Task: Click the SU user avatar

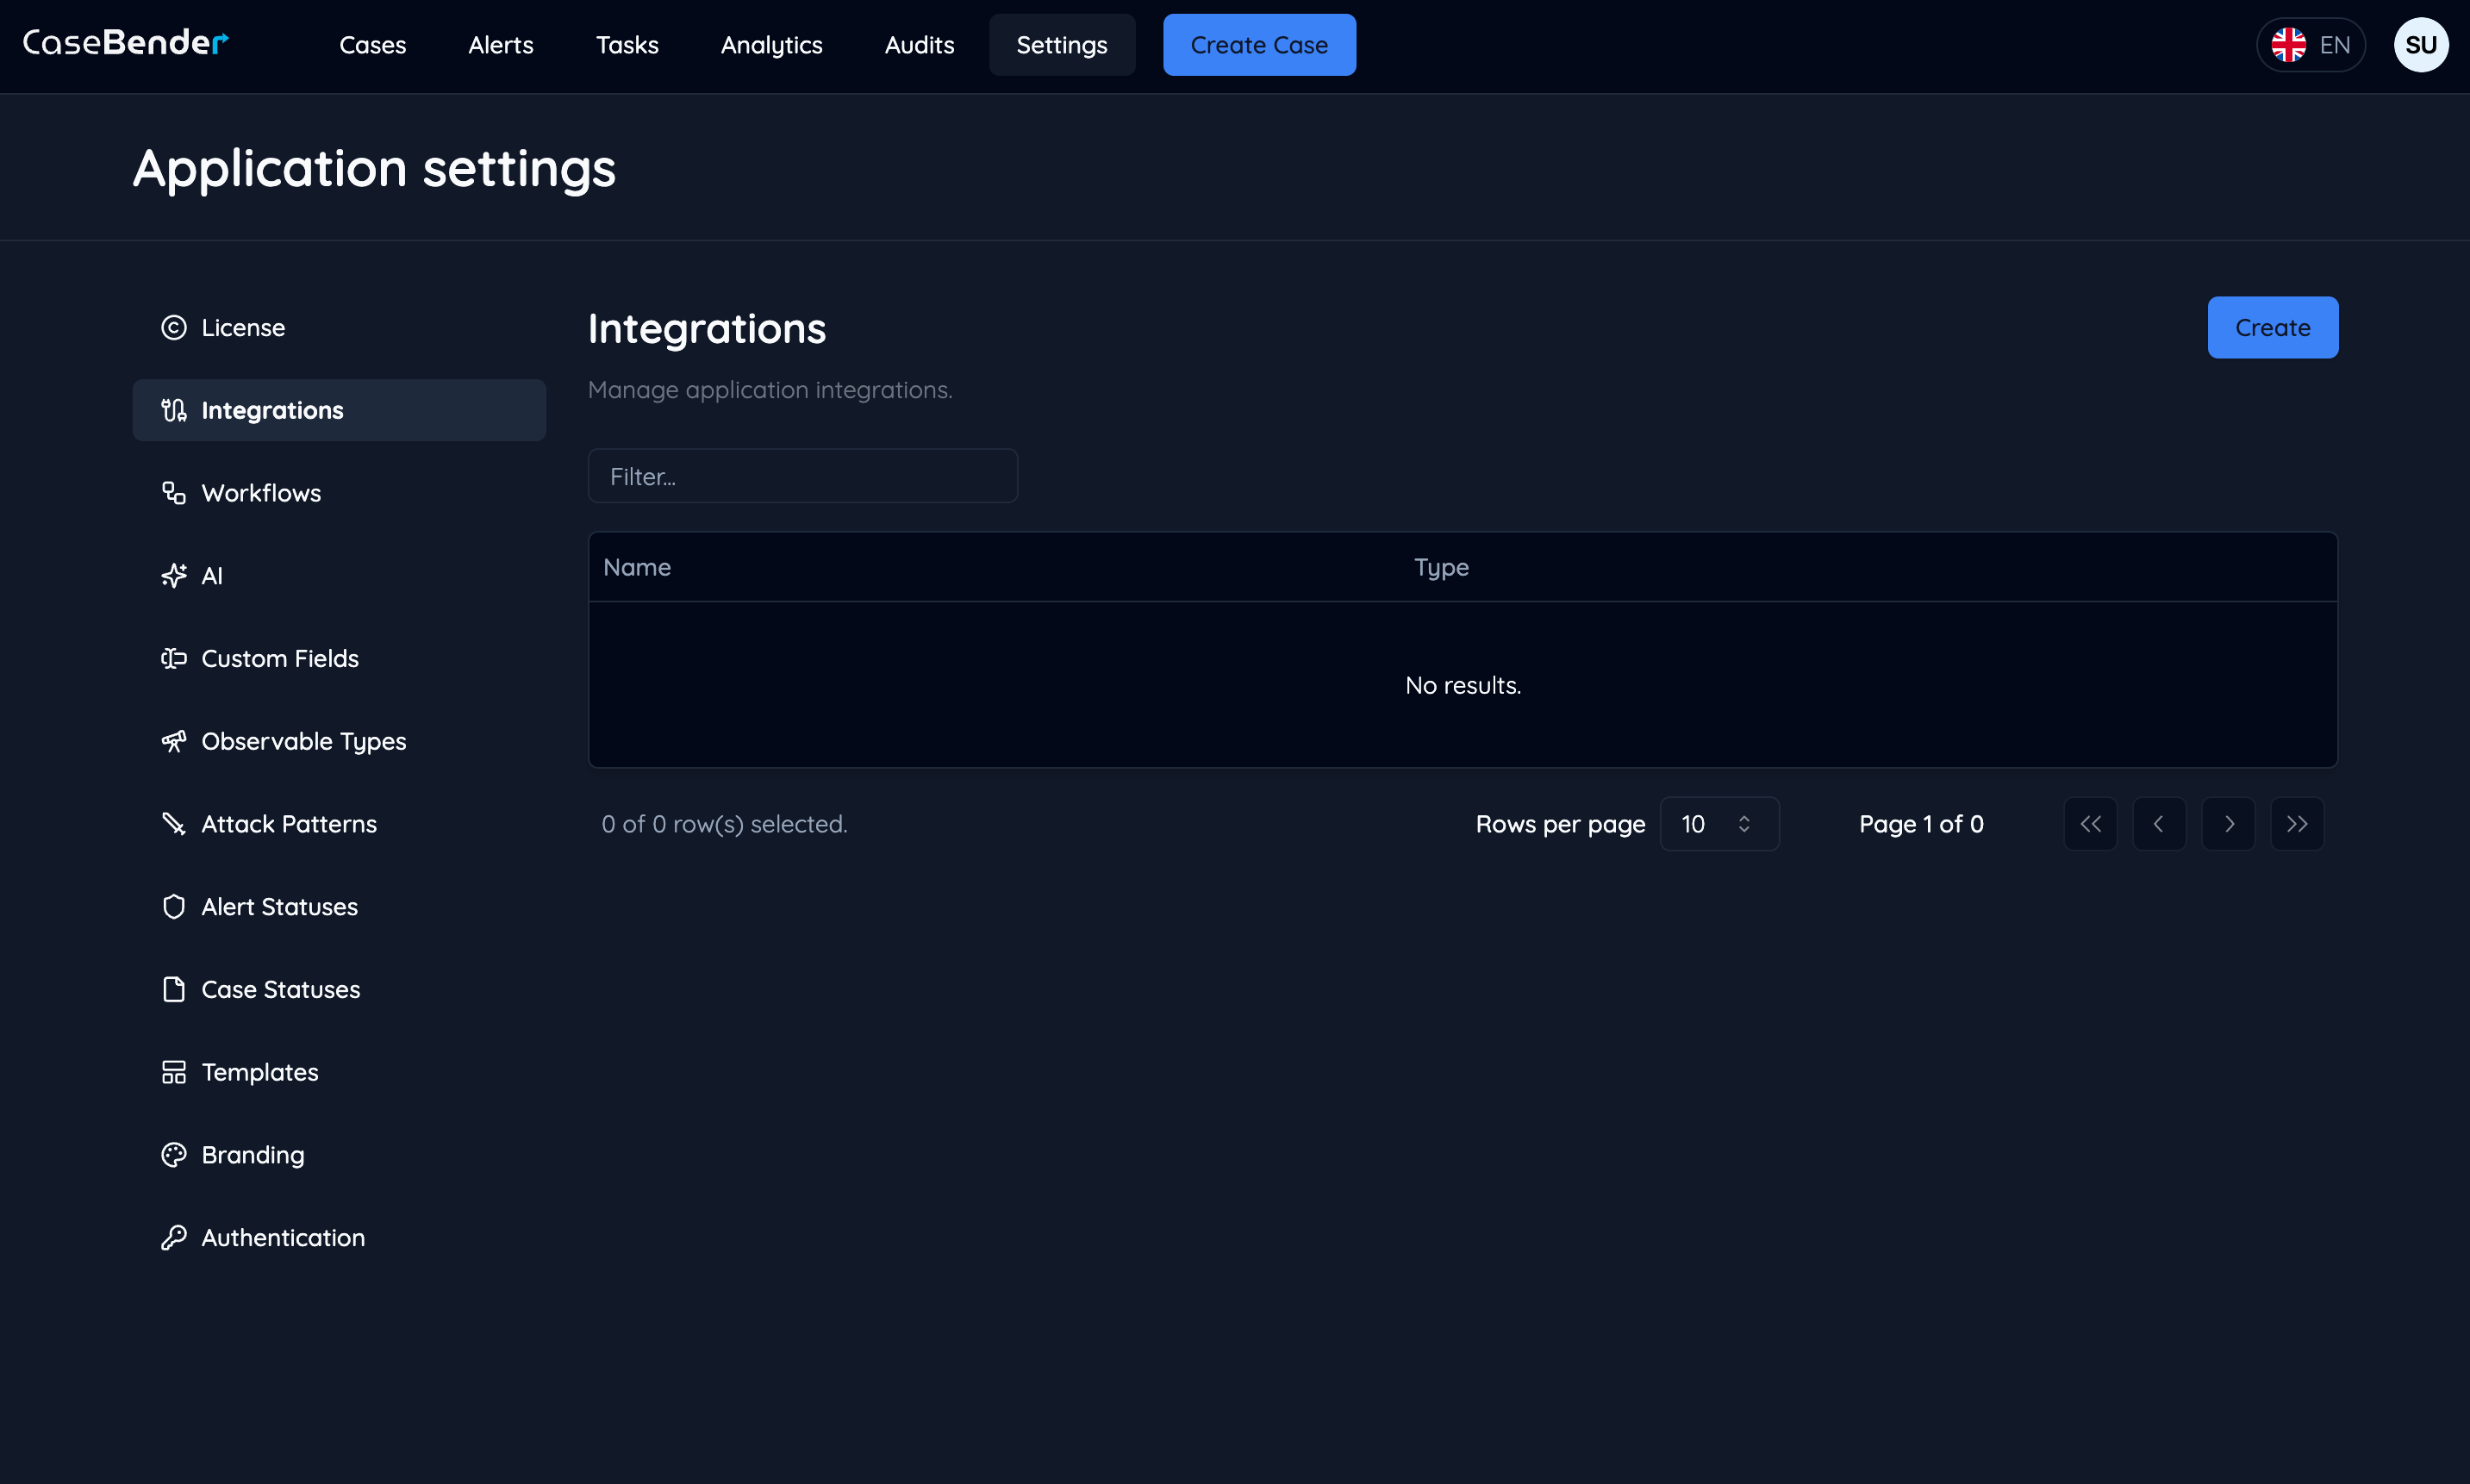Action: pos(2421,44)
